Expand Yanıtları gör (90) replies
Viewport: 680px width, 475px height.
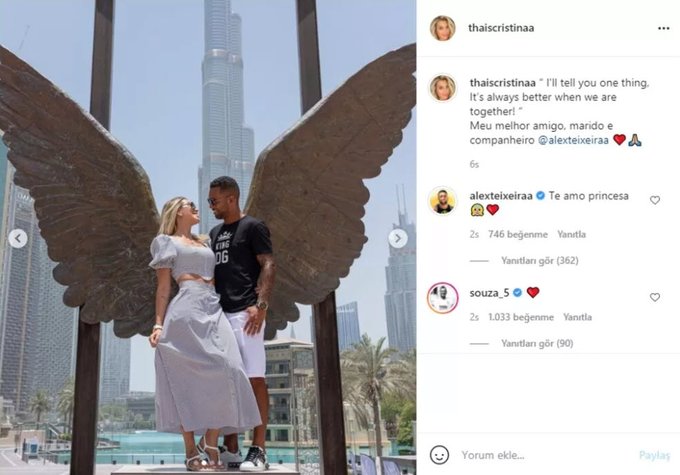(537, 344)
